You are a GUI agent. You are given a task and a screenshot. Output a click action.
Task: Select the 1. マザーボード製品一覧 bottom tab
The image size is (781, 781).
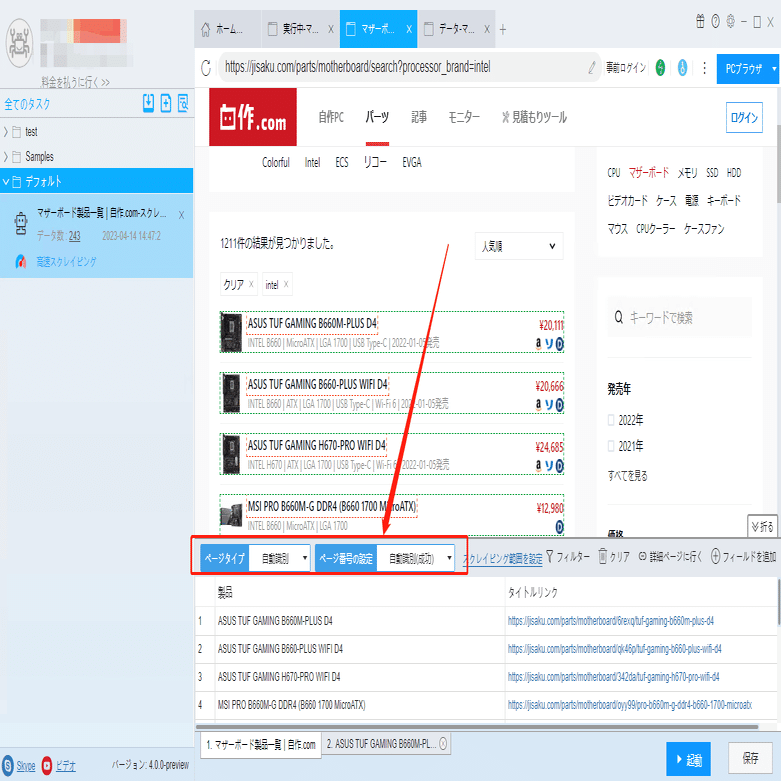coord(261,745)
